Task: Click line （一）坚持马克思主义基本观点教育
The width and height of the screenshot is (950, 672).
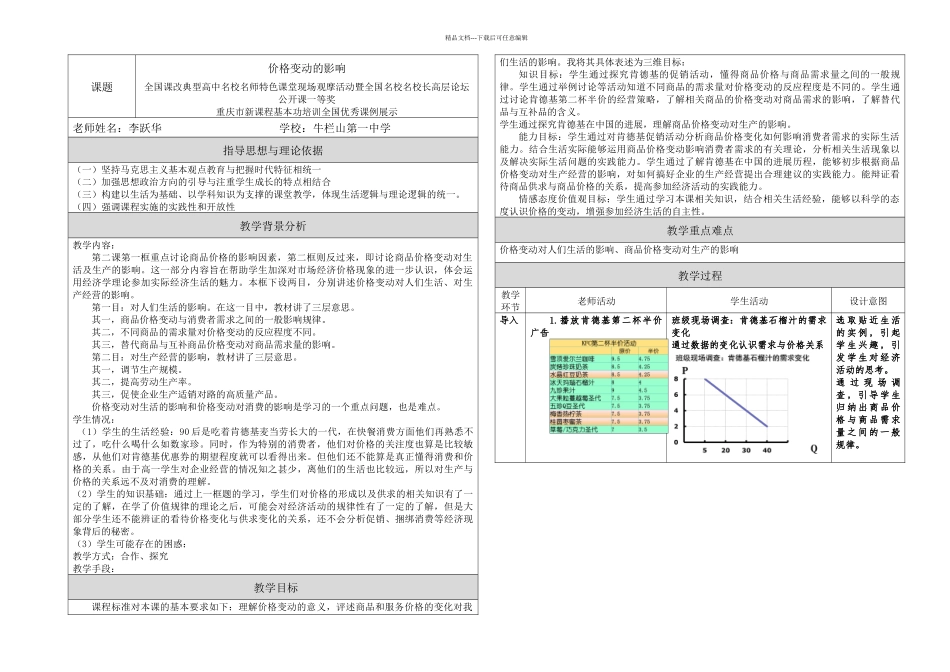Action: coord(198,169)
